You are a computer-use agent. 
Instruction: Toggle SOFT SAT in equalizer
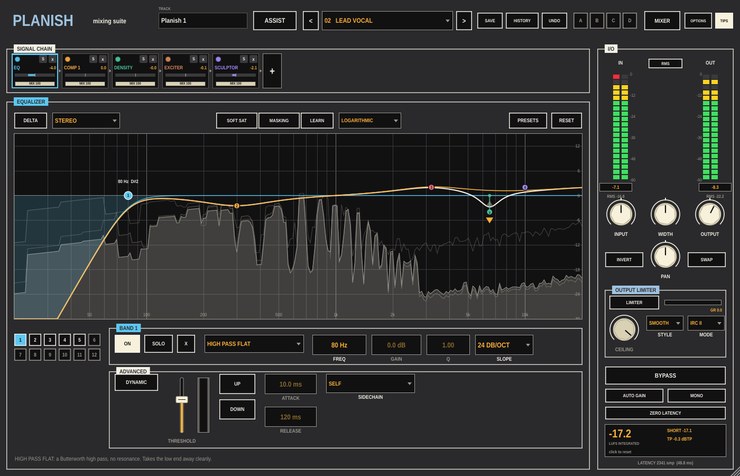(236, 121)
